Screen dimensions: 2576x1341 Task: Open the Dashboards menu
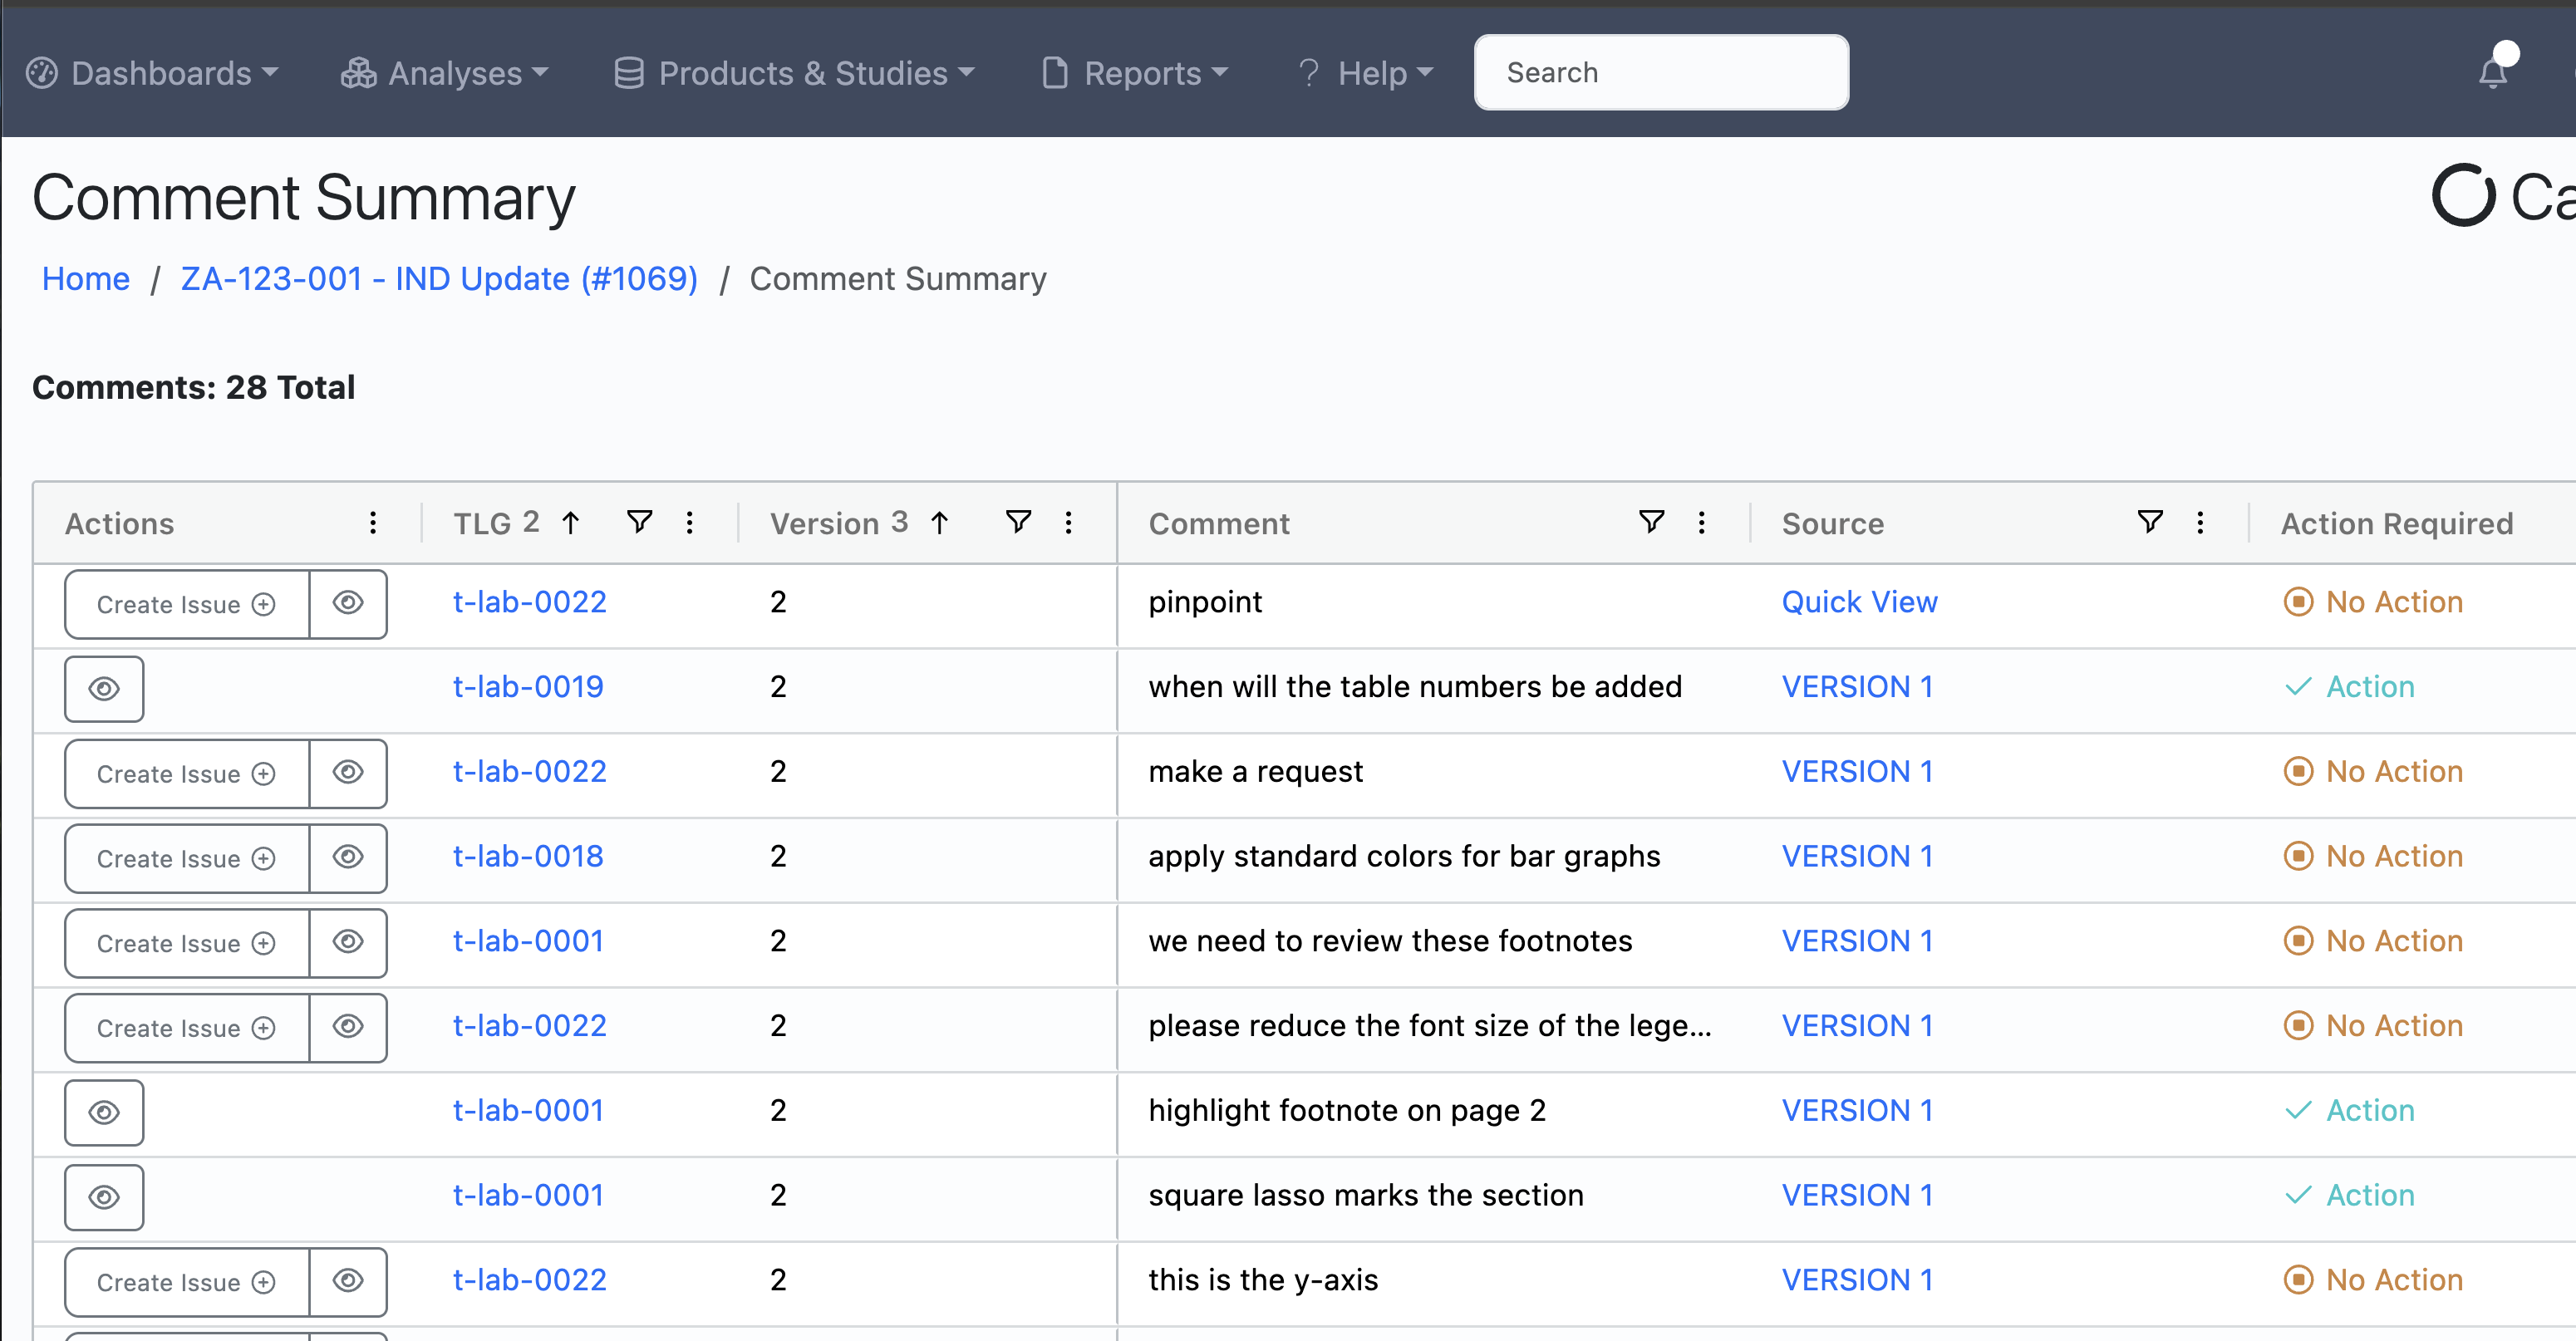[x=152, y=73]
